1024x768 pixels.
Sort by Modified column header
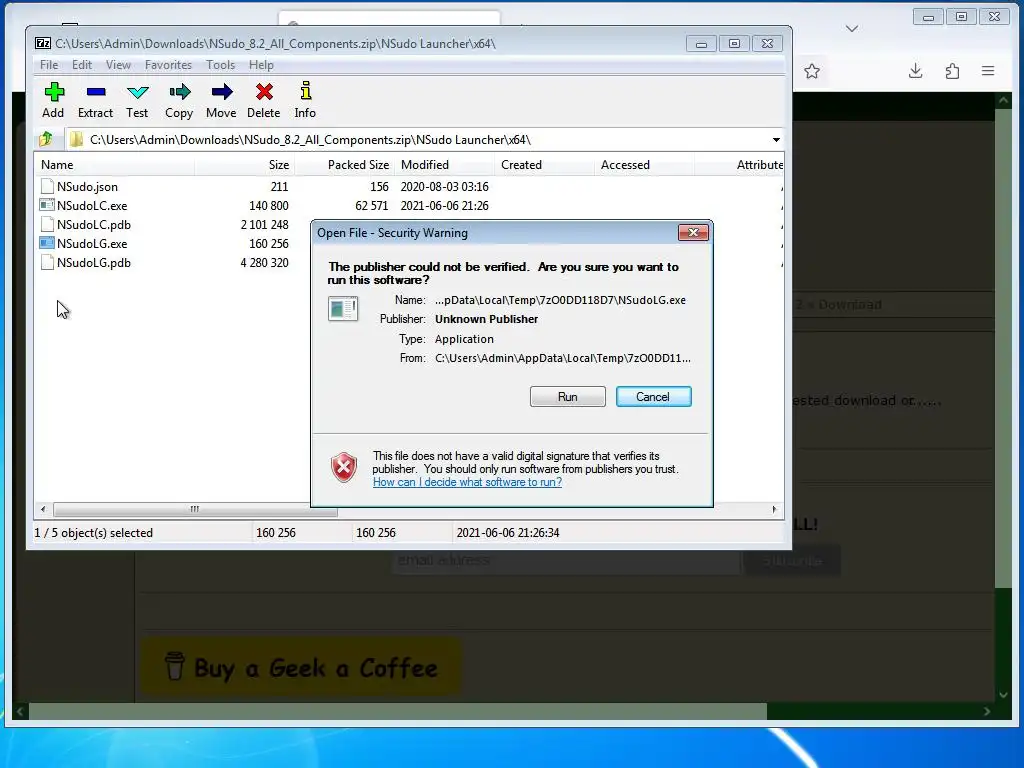click(445, 165)
